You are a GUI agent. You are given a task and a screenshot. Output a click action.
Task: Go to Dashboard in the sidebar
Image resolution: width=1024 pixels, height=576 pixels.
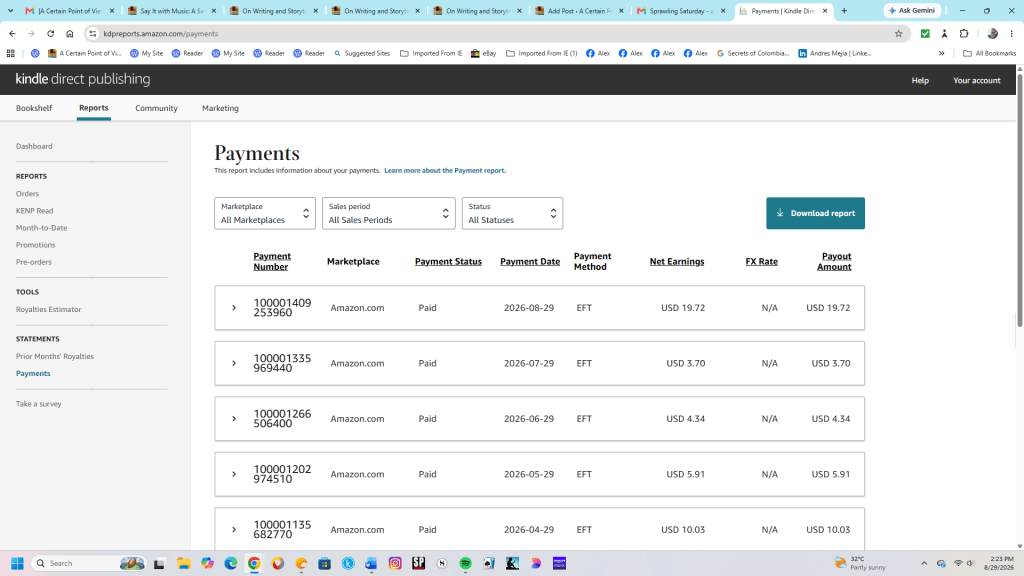(x=34, y=146)
